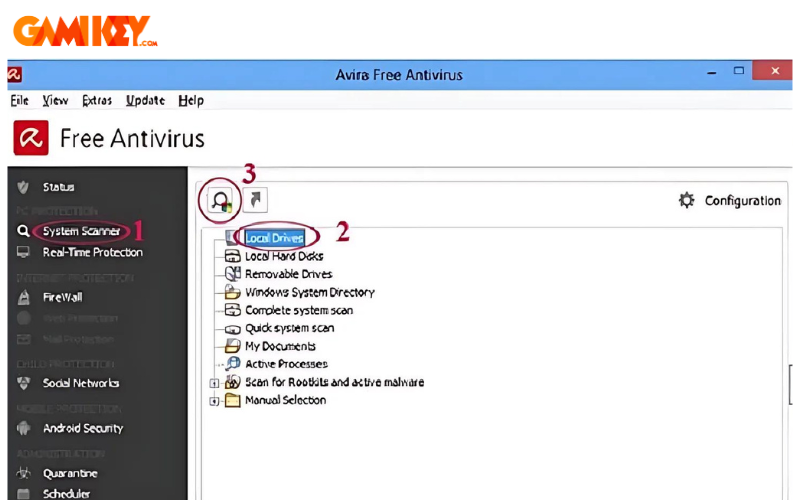Select Local Drives scan profile
The height and width of the screenshot is (500, 800).
click(x=274, y=238)
